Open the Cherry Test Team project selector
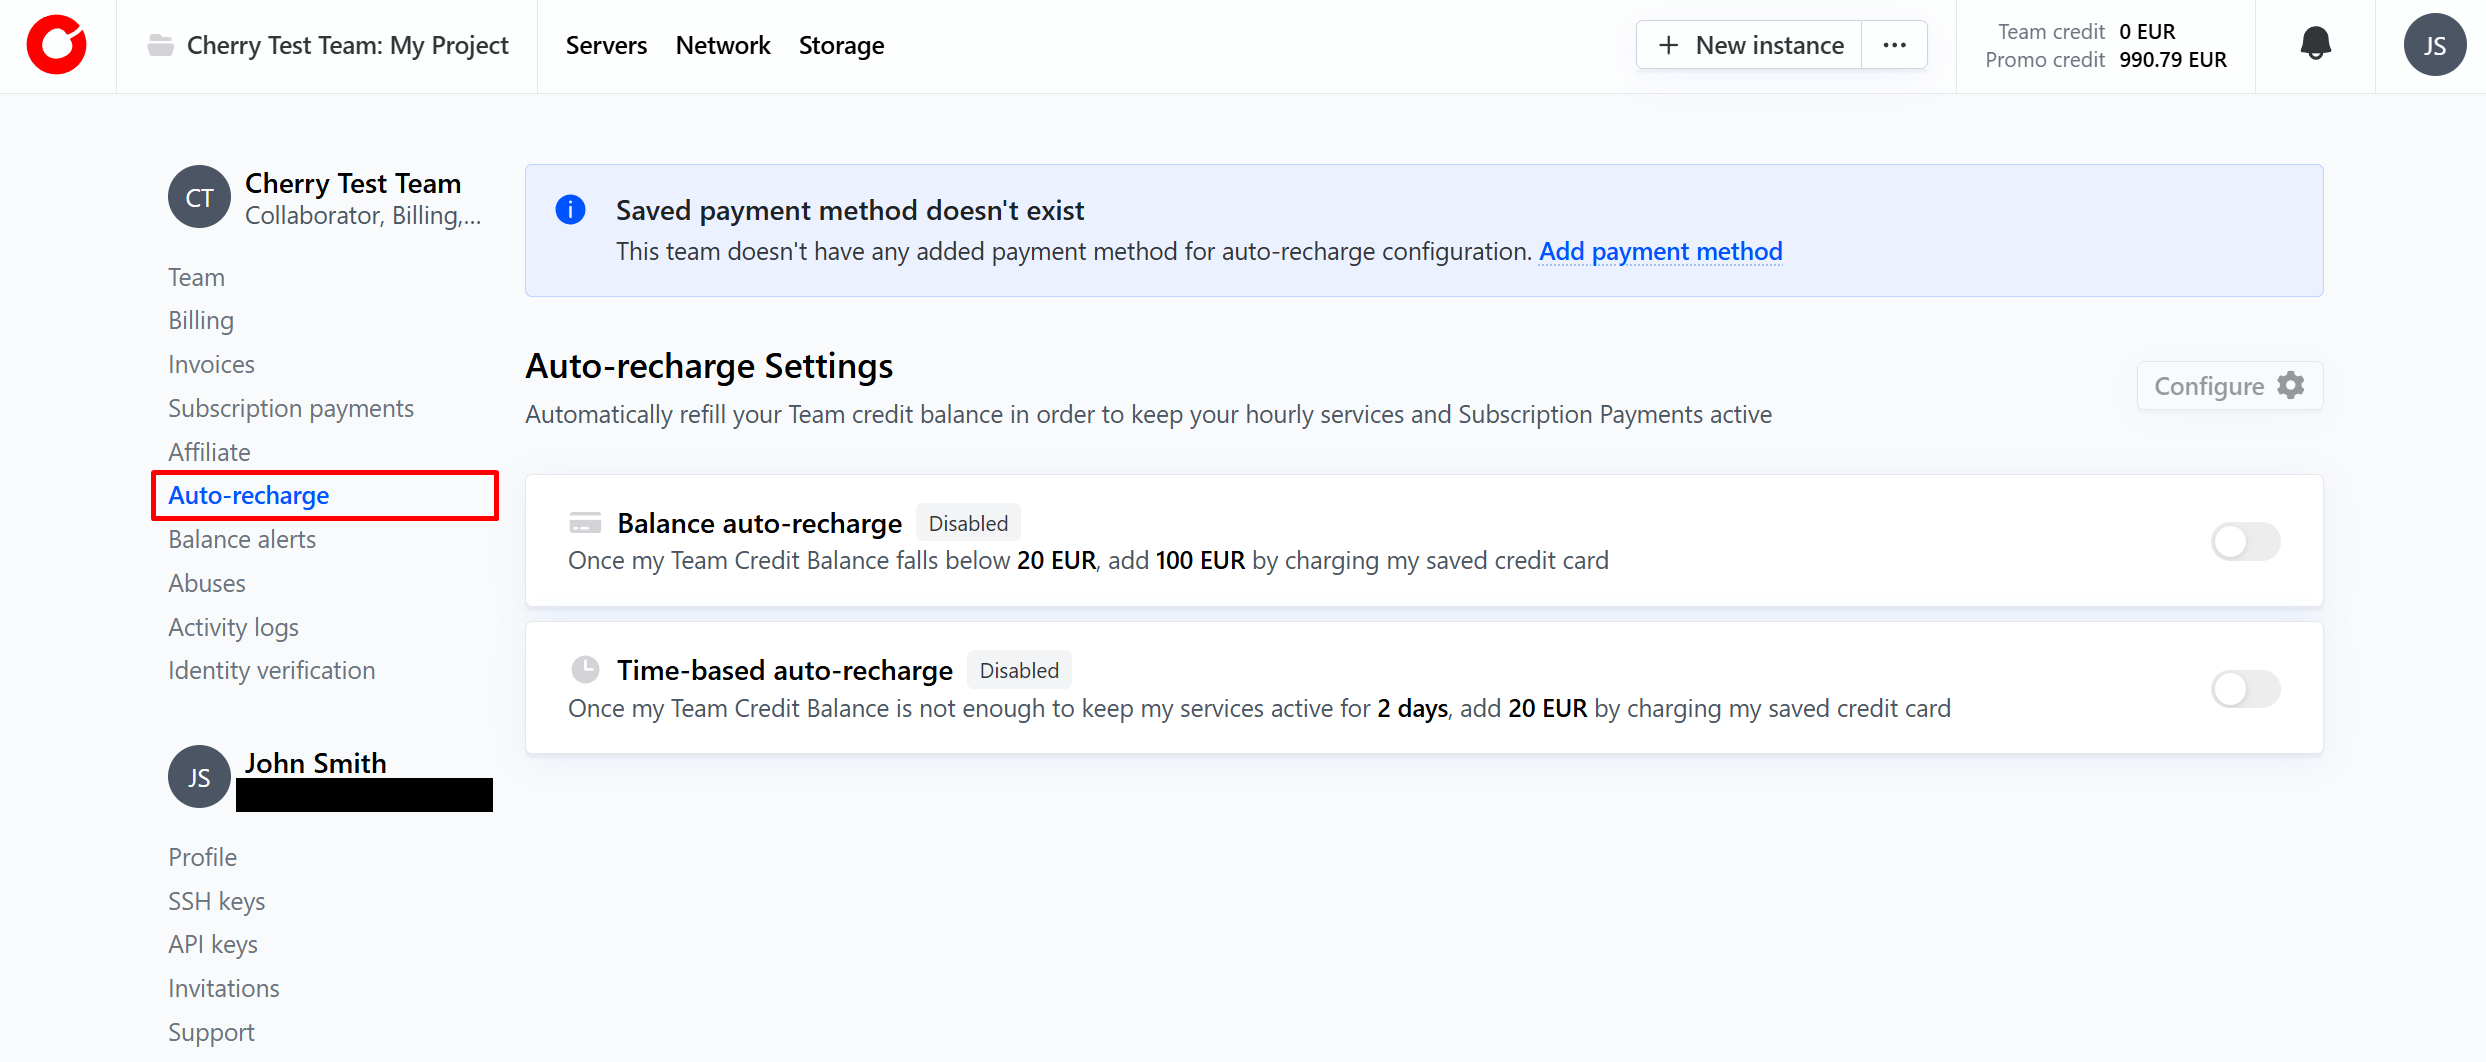The height and width of the screenshot is (1062, 2486). tap(328, 46)
